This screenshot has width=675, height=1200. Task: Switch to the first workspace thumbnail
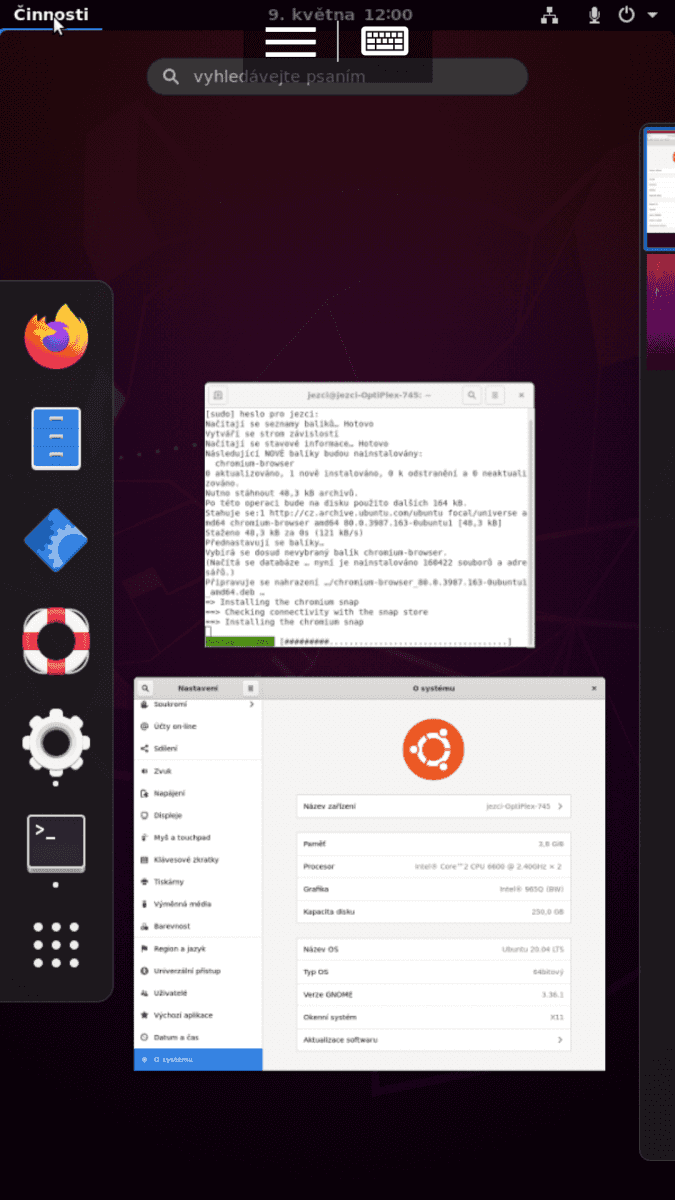(660, 189)
